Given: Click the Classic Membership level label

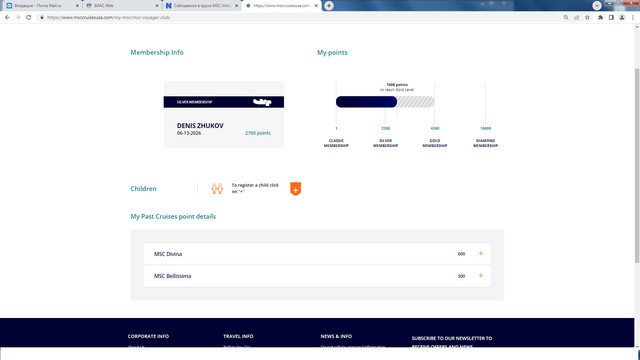Looking at the screenshot, I should coord(336,143).
